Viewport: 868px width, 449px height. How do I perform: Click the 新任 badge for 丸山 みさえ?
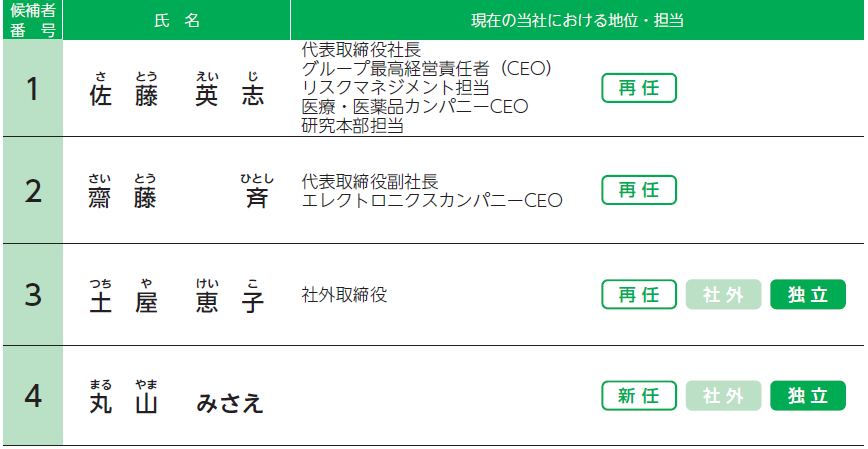click(x=639, y=395)
